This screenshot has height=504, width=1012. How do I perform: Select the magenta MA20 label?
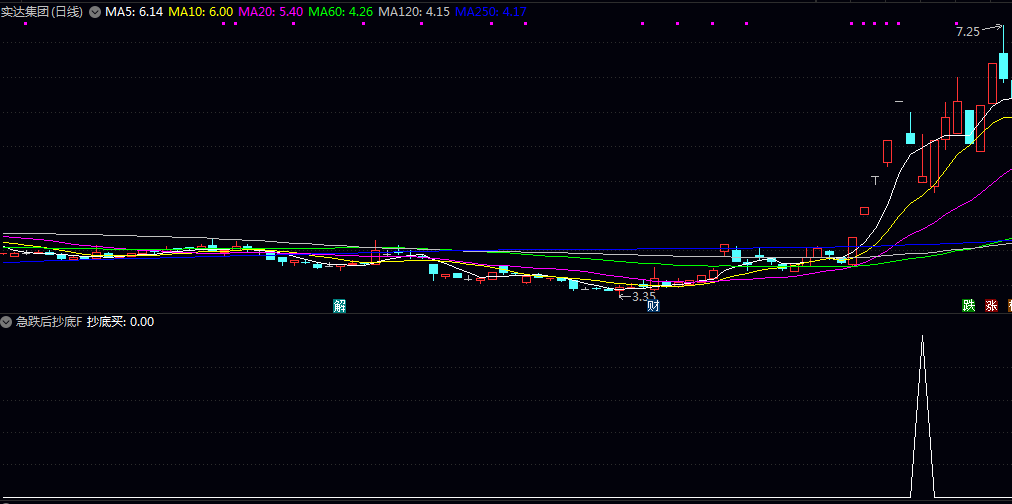pyautogui.click(x=270, y=12)
